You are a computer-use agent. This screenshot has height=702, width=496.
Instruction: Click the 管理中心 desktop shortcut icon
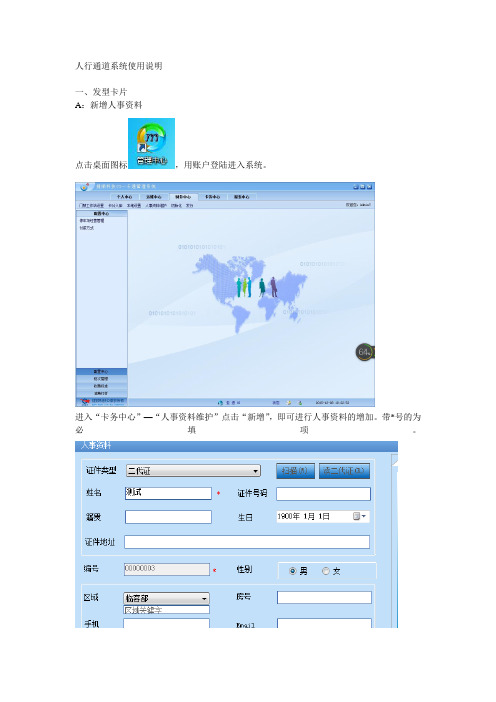coord(151,143)
